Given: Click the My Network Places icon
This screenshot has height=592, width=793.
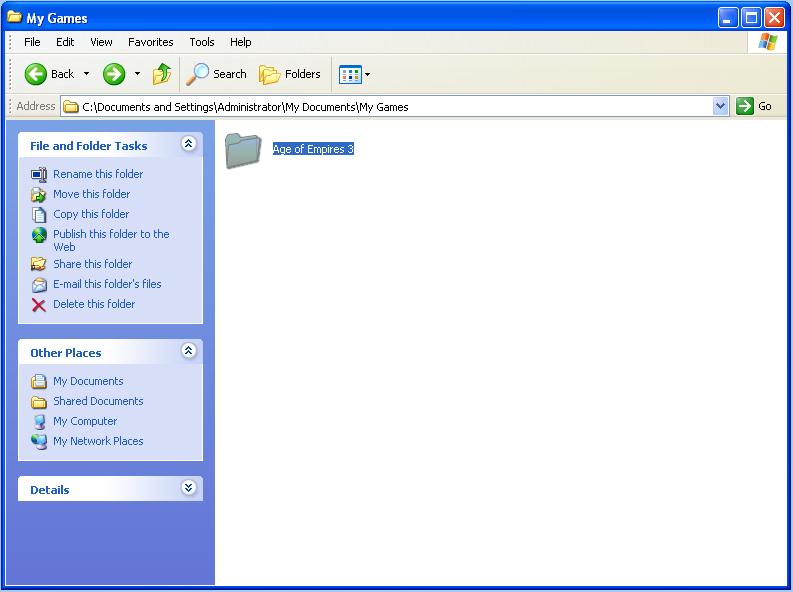Looking at the screenshot, I should click(39, 442).
